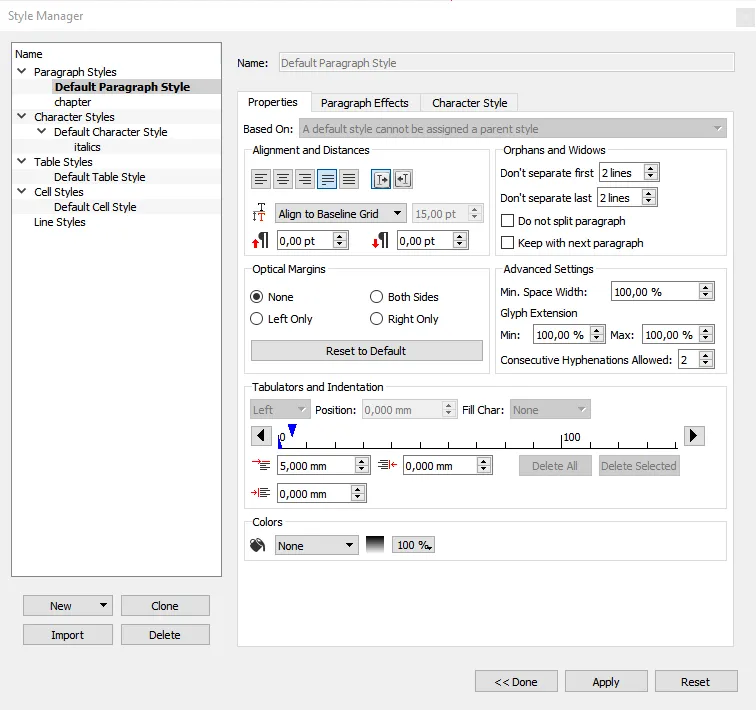Image resolution: width=756 pixels, height=710 pixels.
Task: Click the blue first-line indent marker on ruler
Action: tap(292, 429)
